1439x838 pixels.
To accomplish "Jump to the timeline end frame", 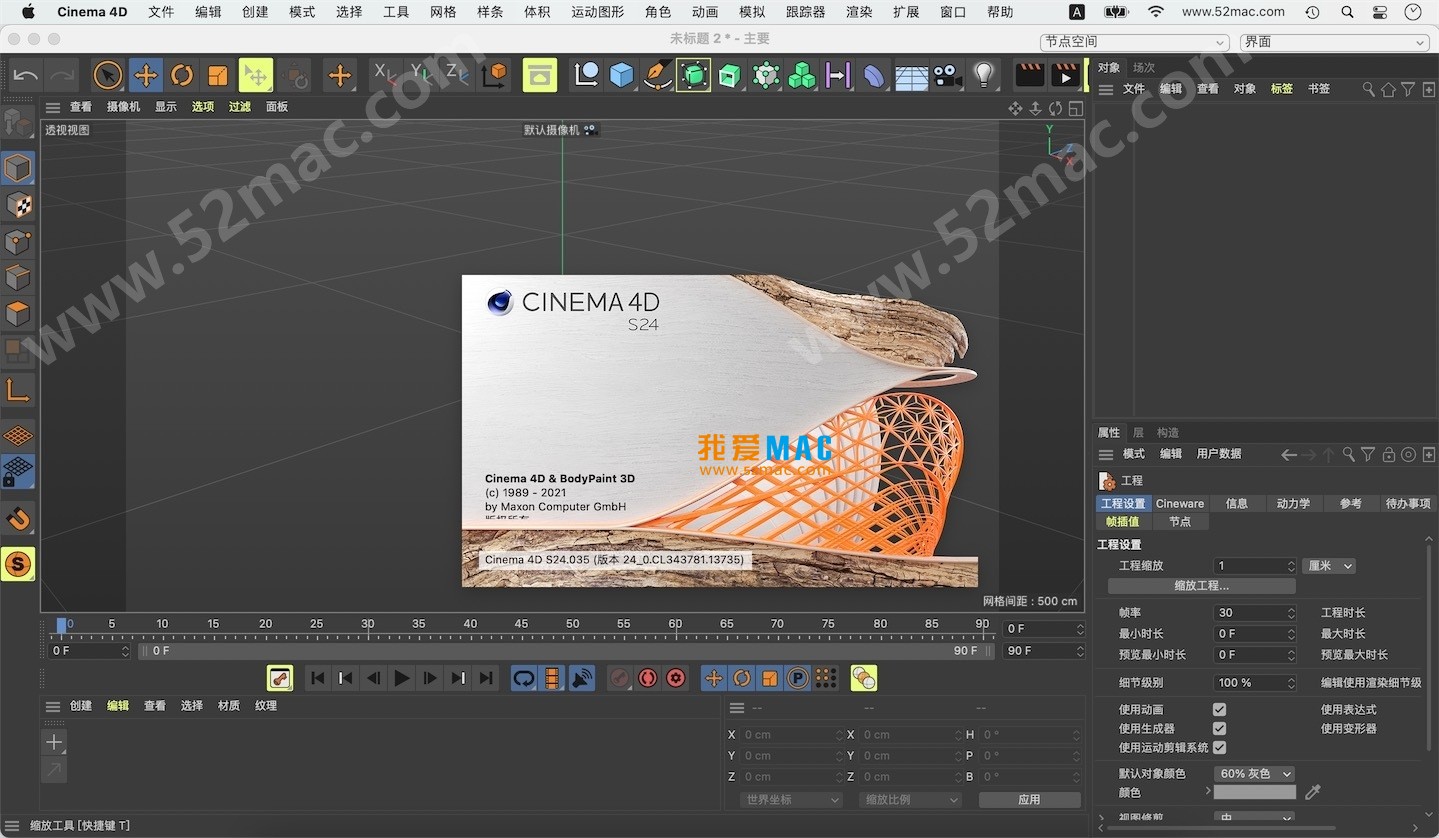I will pos(486,678).
